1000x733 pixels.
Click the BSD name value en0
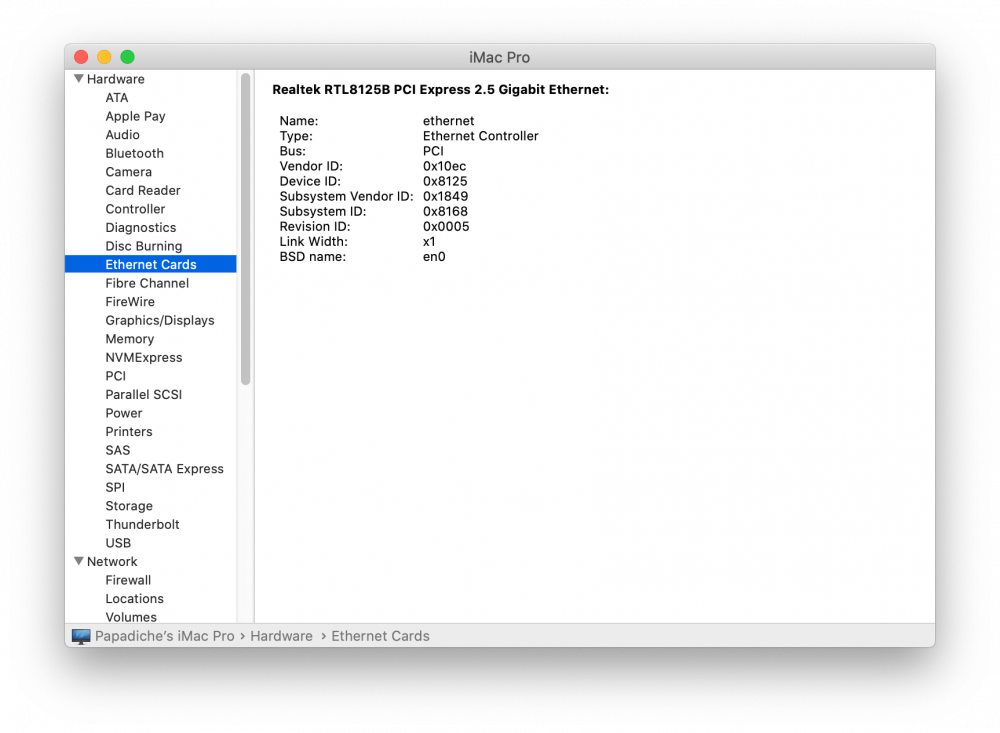[x=434, y=257]
